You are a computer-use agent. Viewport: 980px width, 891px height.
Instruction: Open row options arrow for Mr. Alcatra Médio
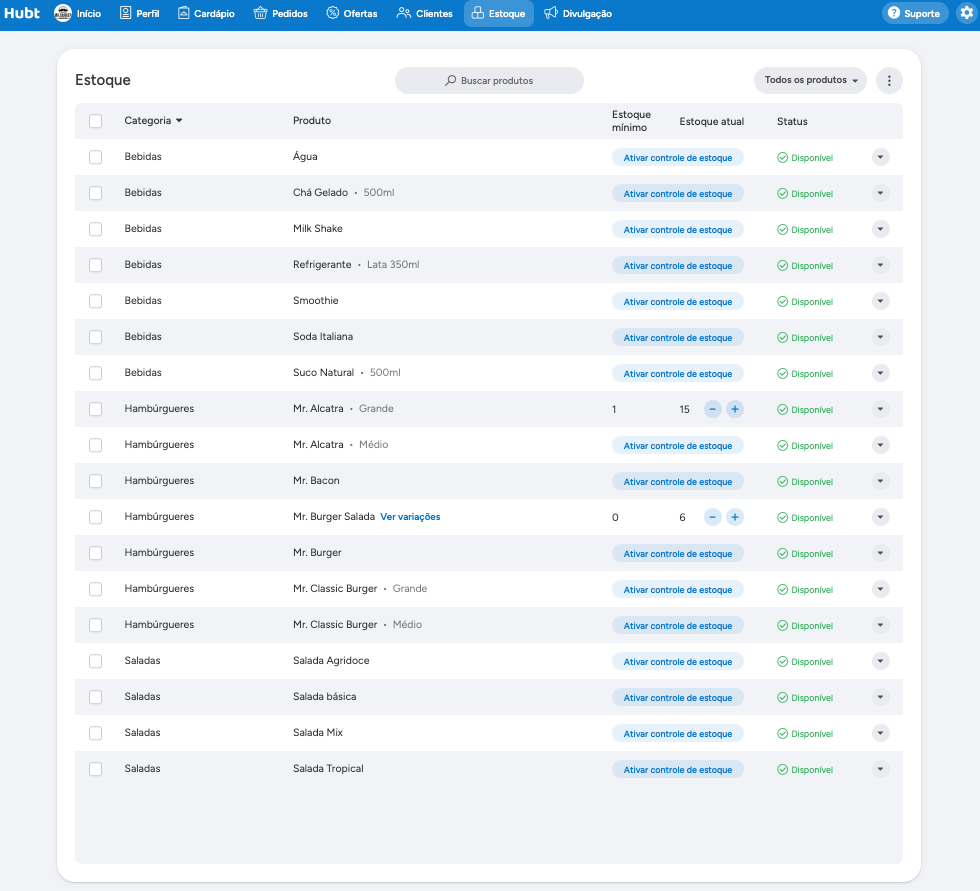click(880, 445)
